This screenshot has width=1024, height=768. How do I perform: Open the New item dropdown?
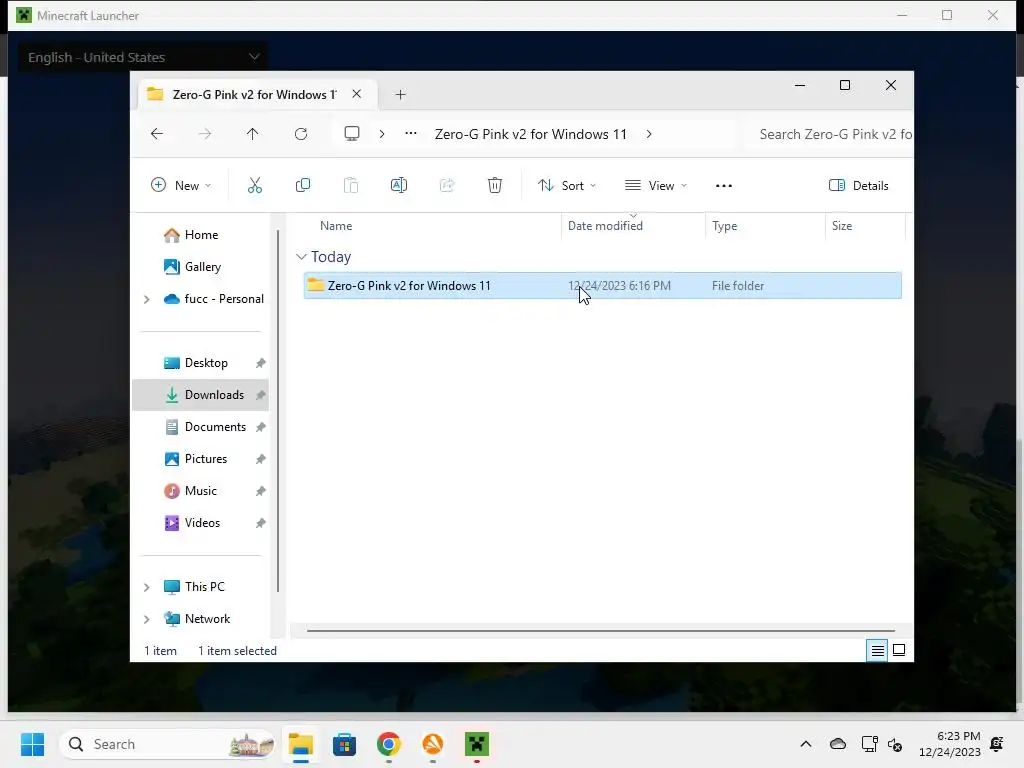coord(181,185)
